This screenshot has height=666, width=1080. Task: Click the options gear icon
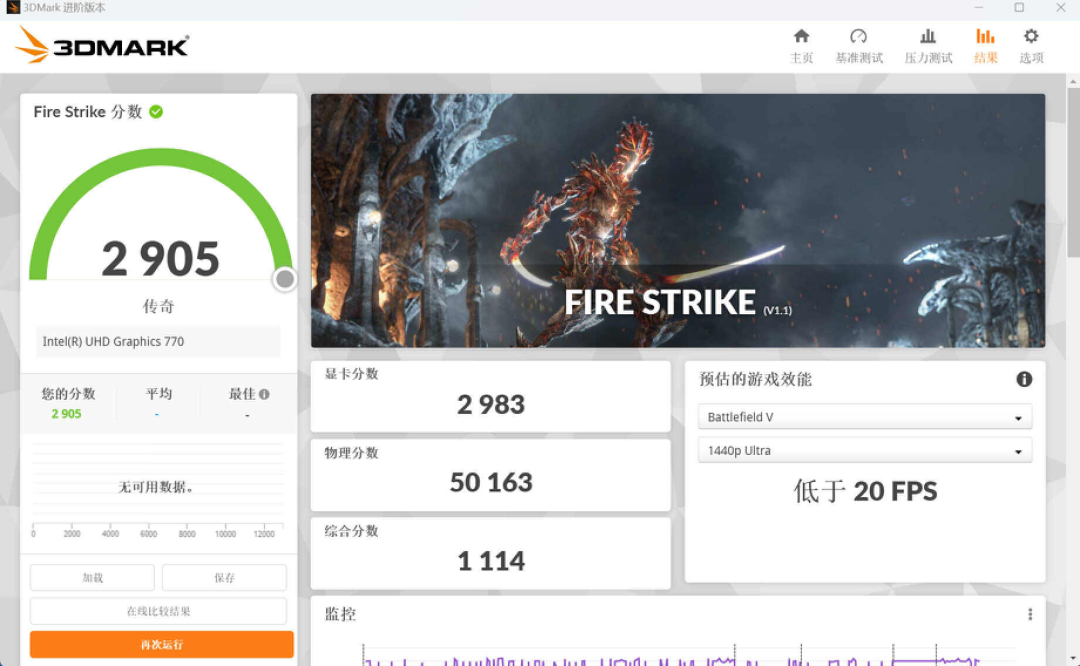click(x=1031, y=36)
